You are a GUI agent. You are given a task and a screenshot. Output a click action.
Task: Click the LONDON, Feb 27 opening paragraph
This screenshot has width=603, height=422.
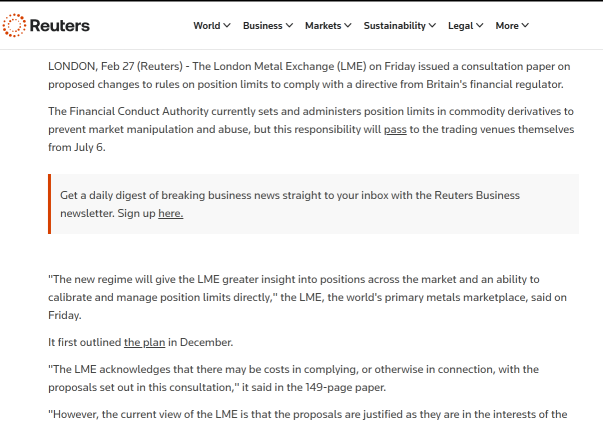tap(309, 75)
